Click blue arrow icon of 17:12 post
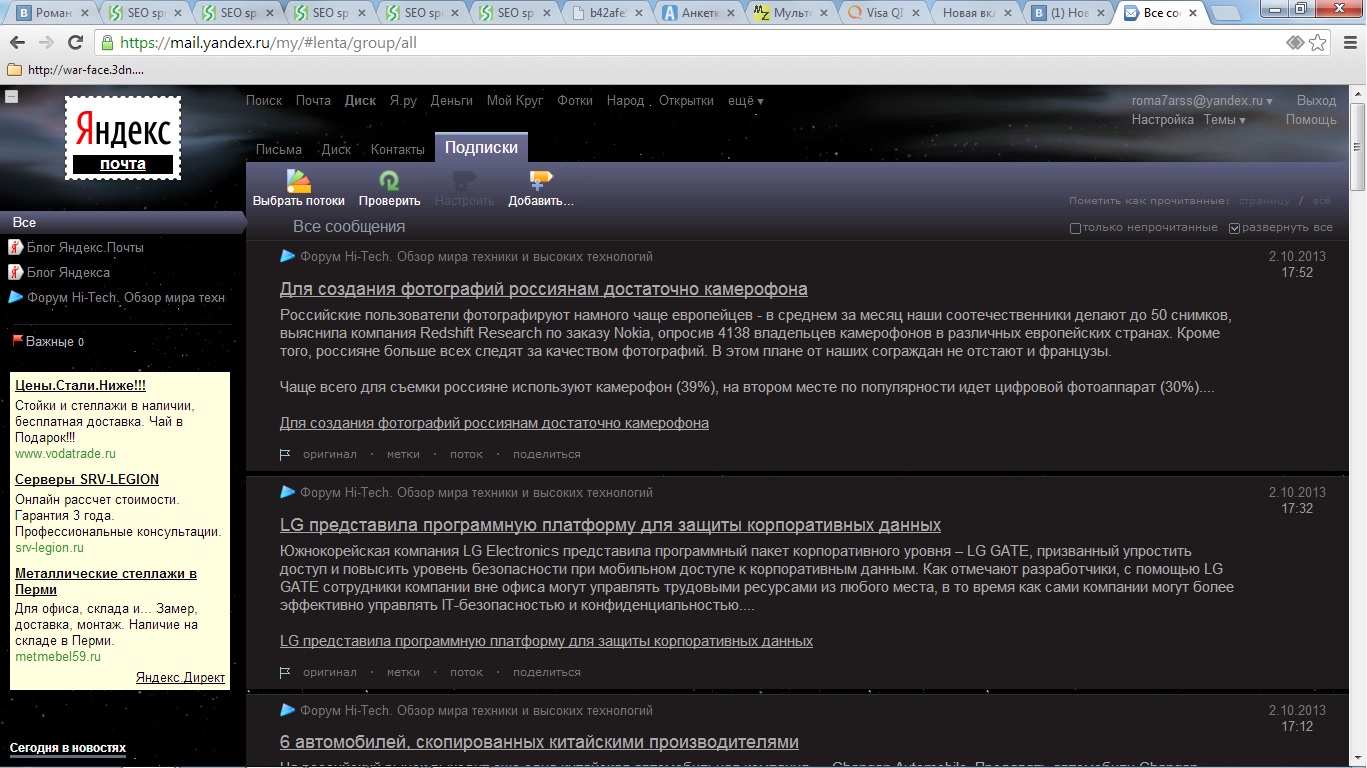 pos(288,710)
